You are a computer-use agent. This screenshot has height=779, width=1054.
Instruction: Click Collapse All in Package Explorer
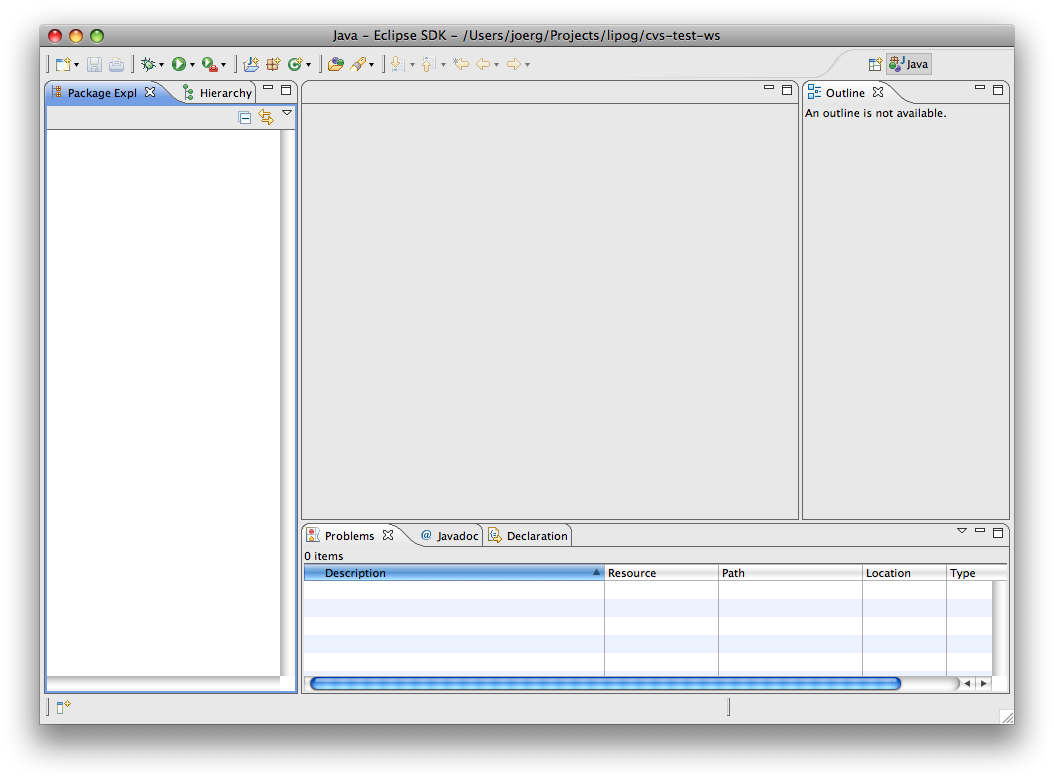pyautogui.click(x=245, y=118)
